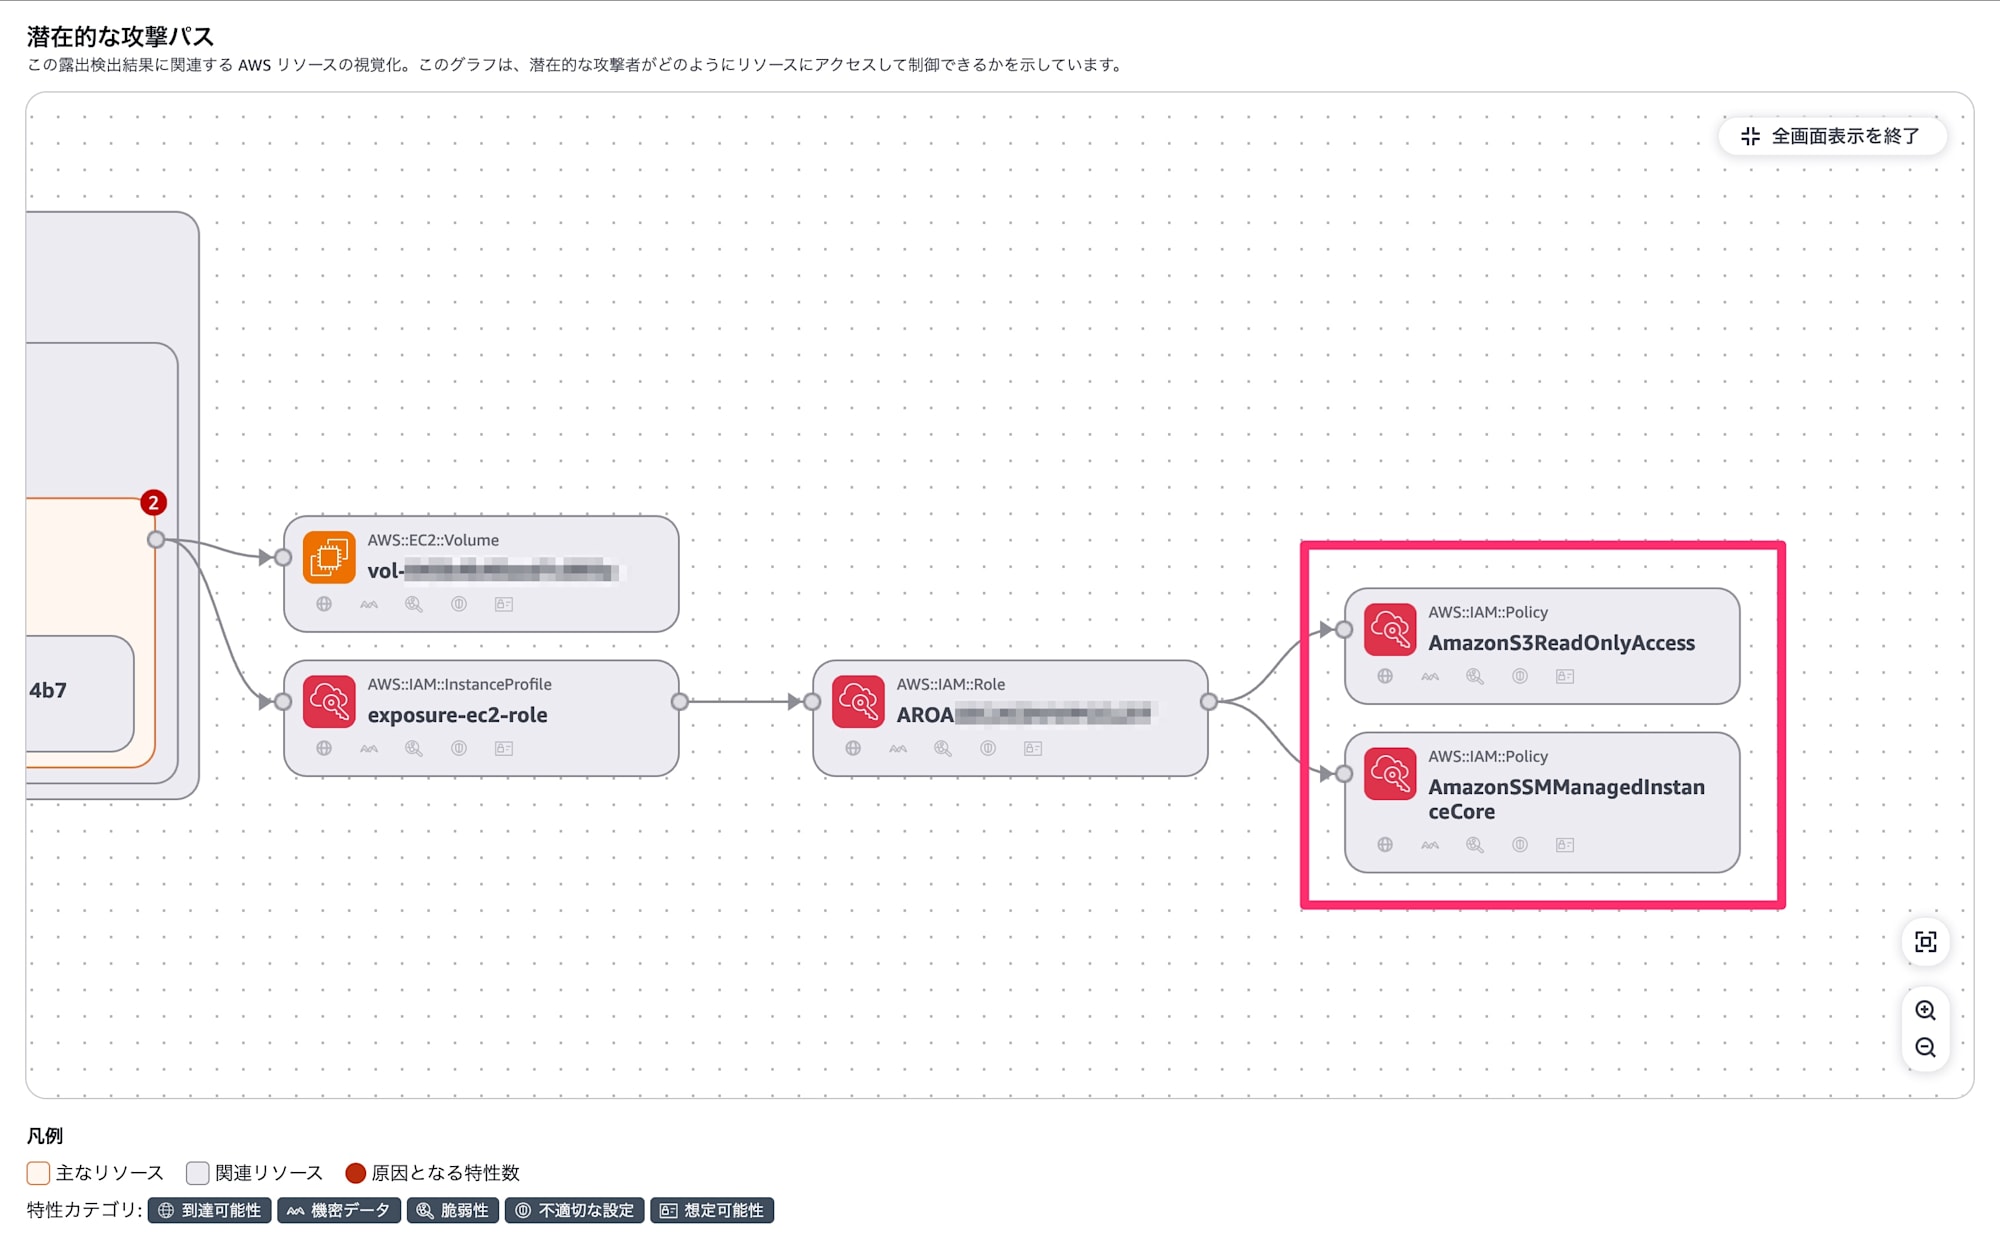2000x1250 pixels.
Task: Click the AWS::IAM::InstanceProfile type label
Action: 459,684
